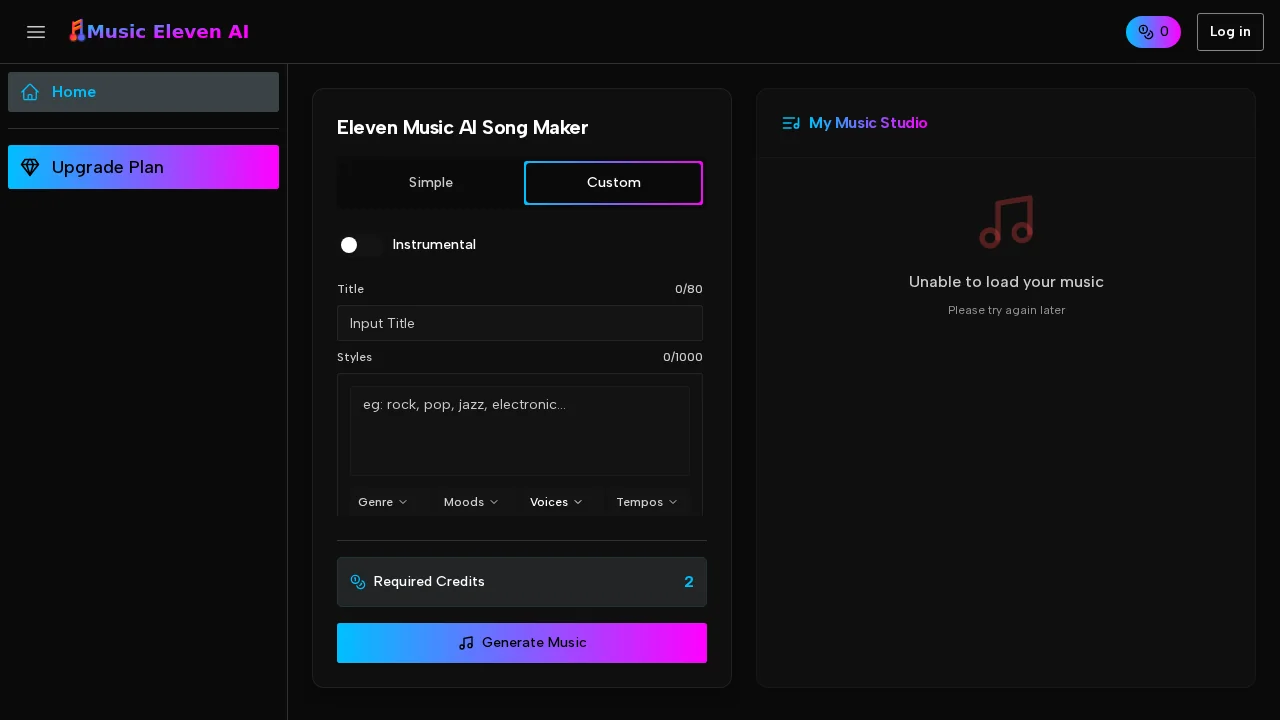Click the large music note in My Music Studio

pos(1006,221)
